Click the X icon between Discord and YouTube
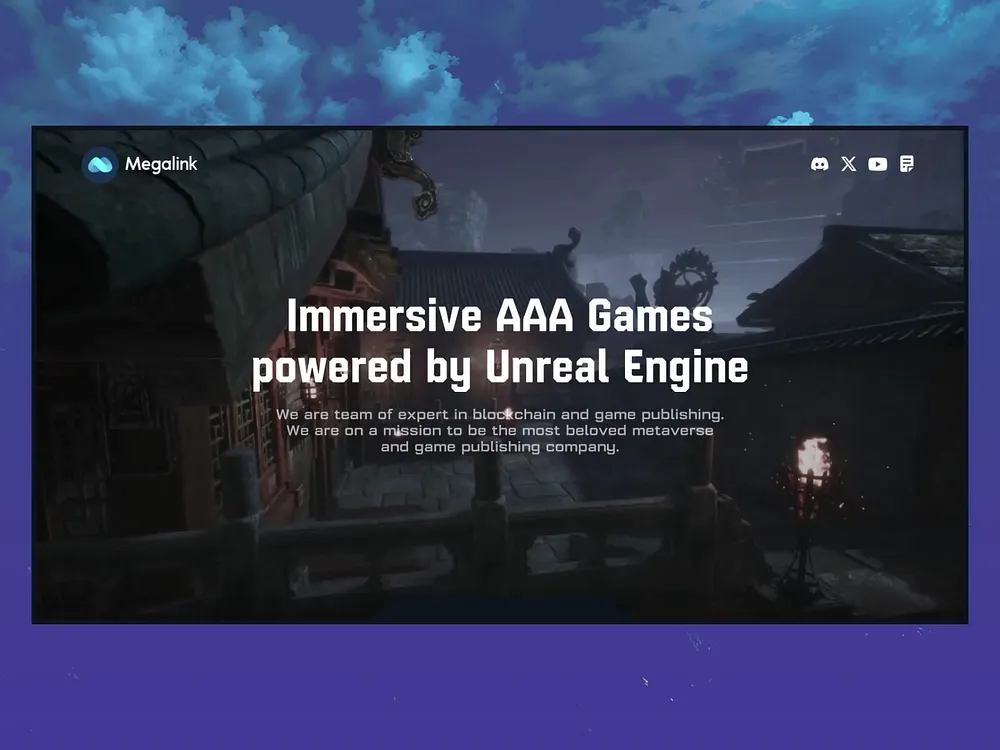The height and width of the screenshot is (750, 1000). tap(849, 163)
